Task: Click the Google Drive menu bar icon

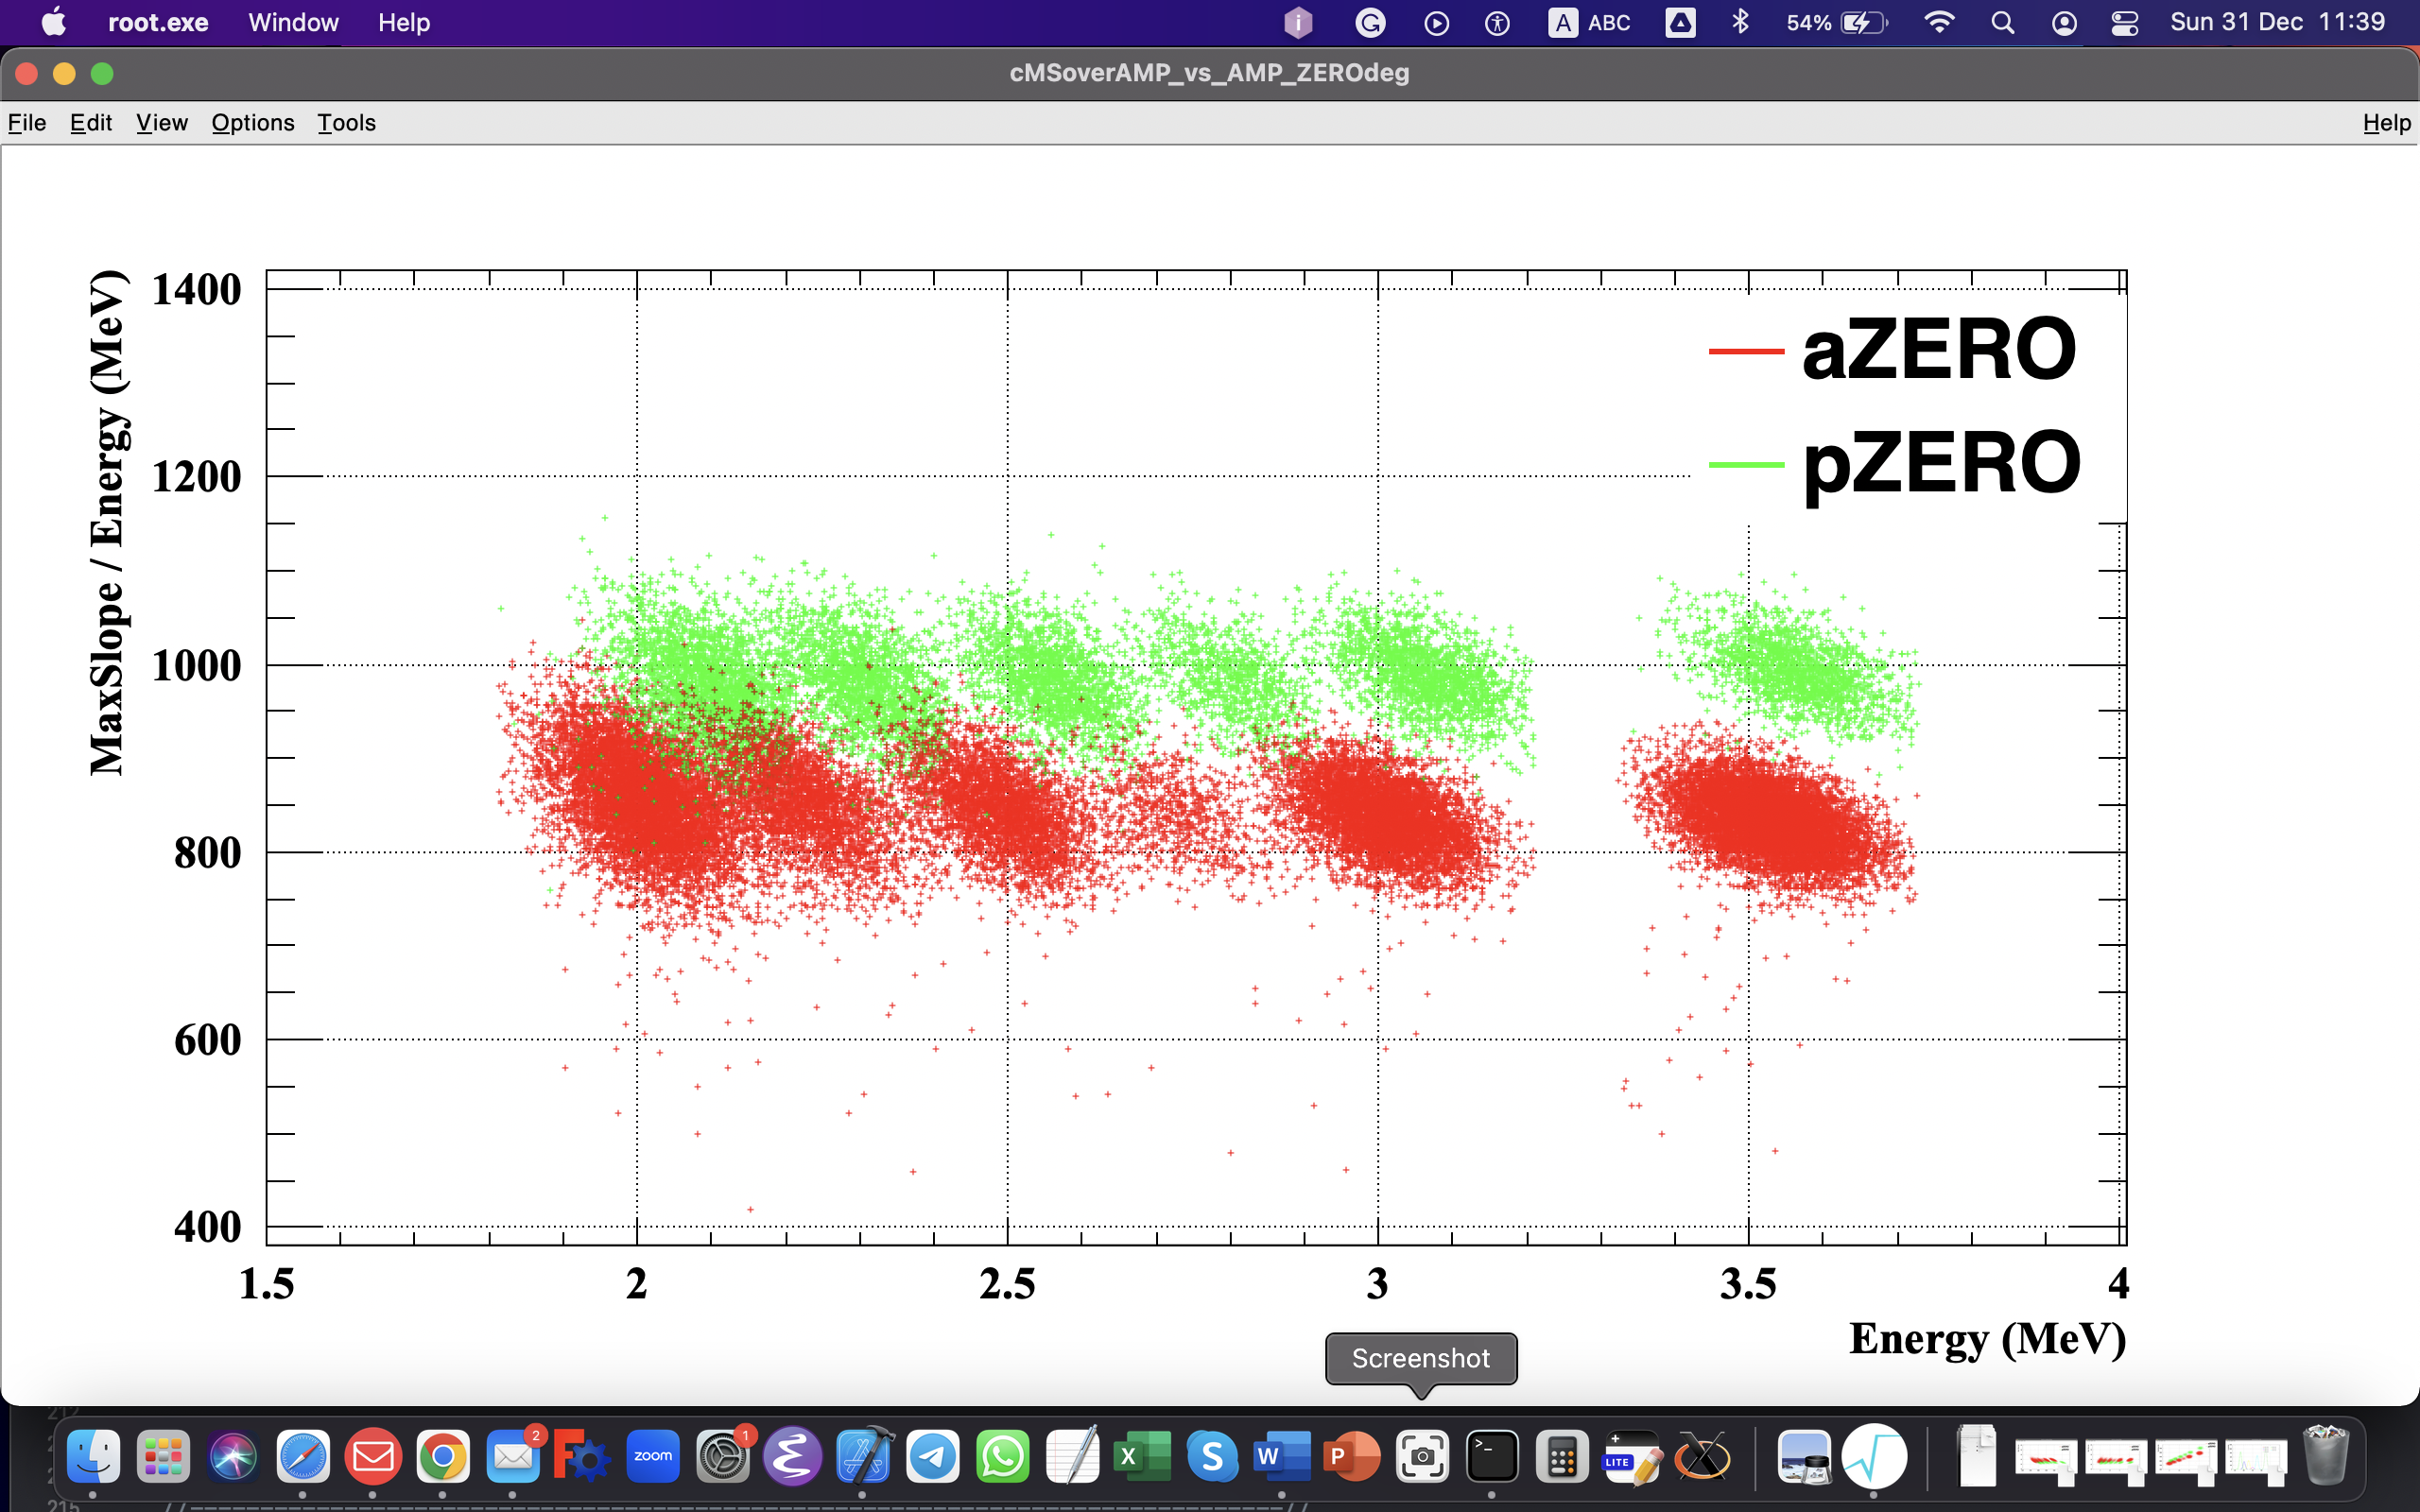Action: pyautogui.click(x=1680, y=22)
